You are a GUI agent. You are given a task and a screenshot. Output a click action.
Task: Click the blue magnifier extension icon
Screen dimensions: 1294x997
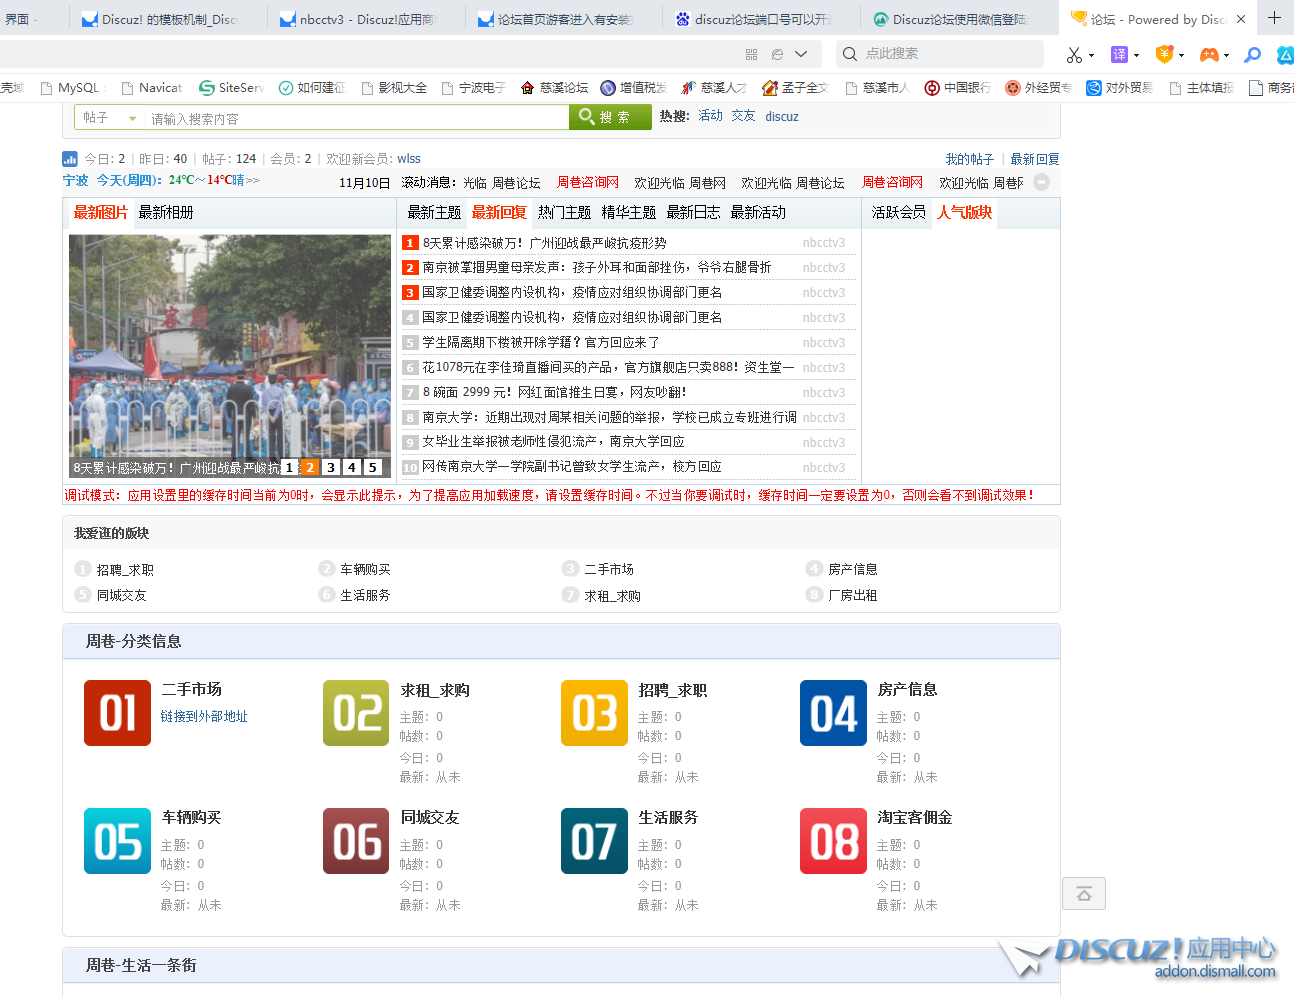[x=1252, y=55]
